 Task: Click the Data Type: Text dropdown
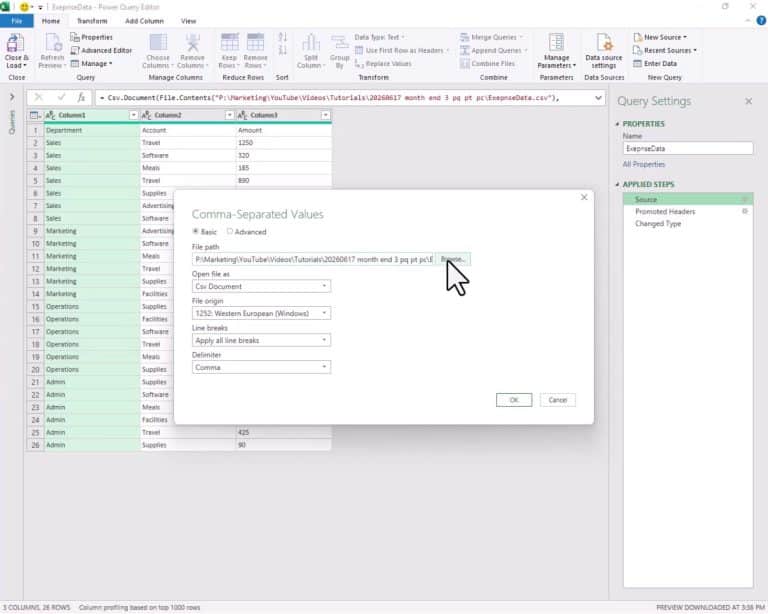coord(380,37)
